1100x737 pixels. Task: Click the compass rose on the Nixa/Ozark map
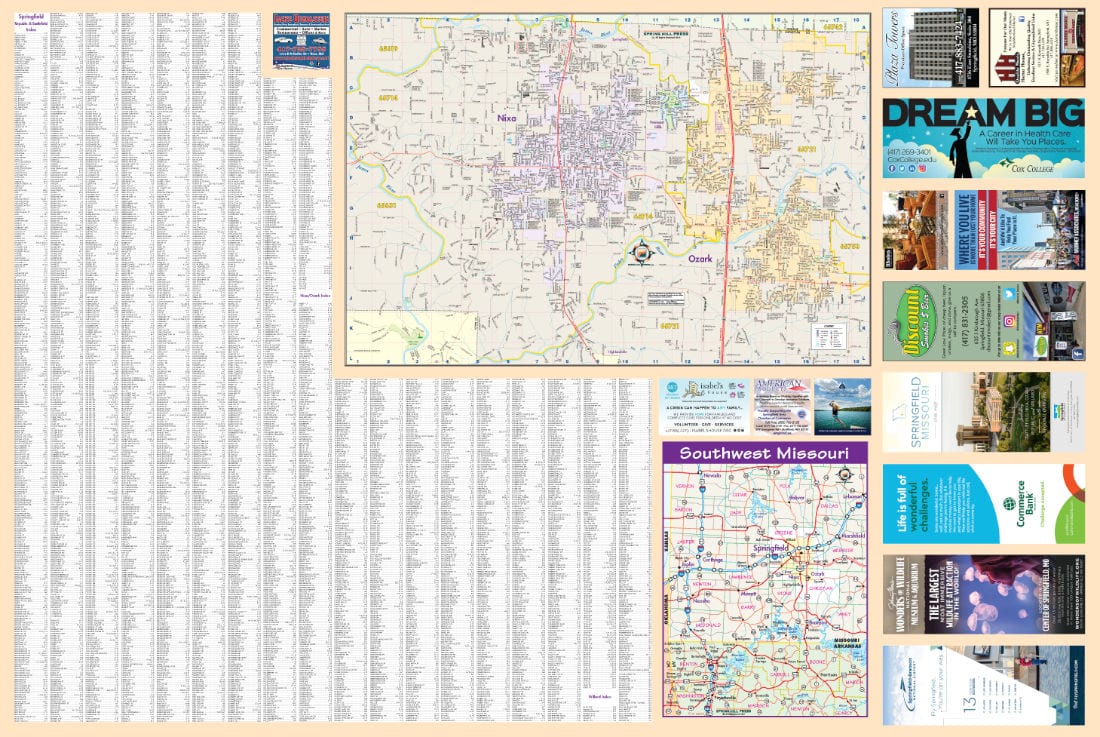coord(642,252)
